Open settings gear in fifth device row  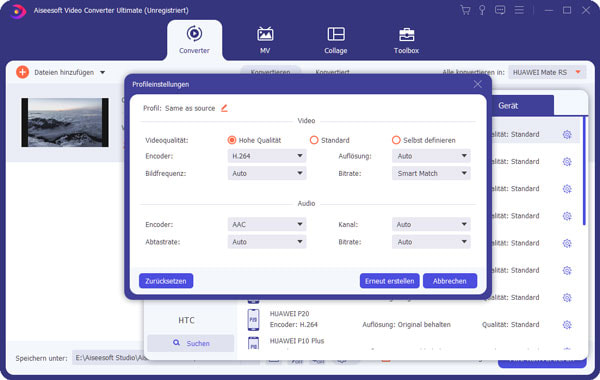pyautogui.click(x=567, y=243)
